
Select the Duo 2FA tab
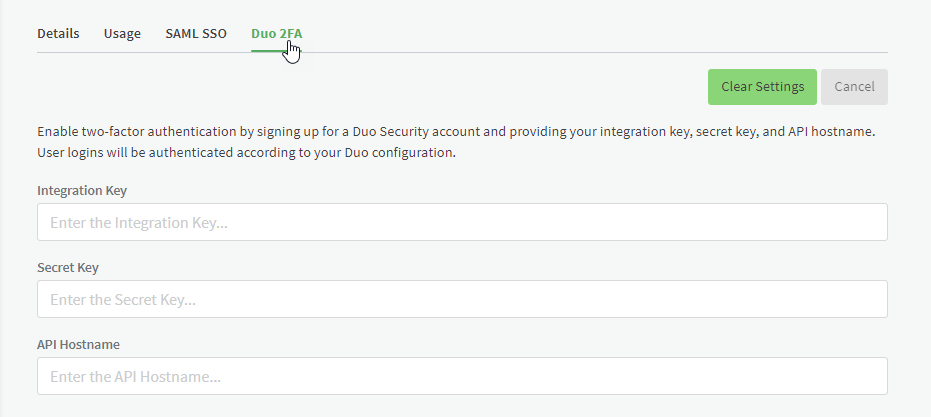(277, 34)
